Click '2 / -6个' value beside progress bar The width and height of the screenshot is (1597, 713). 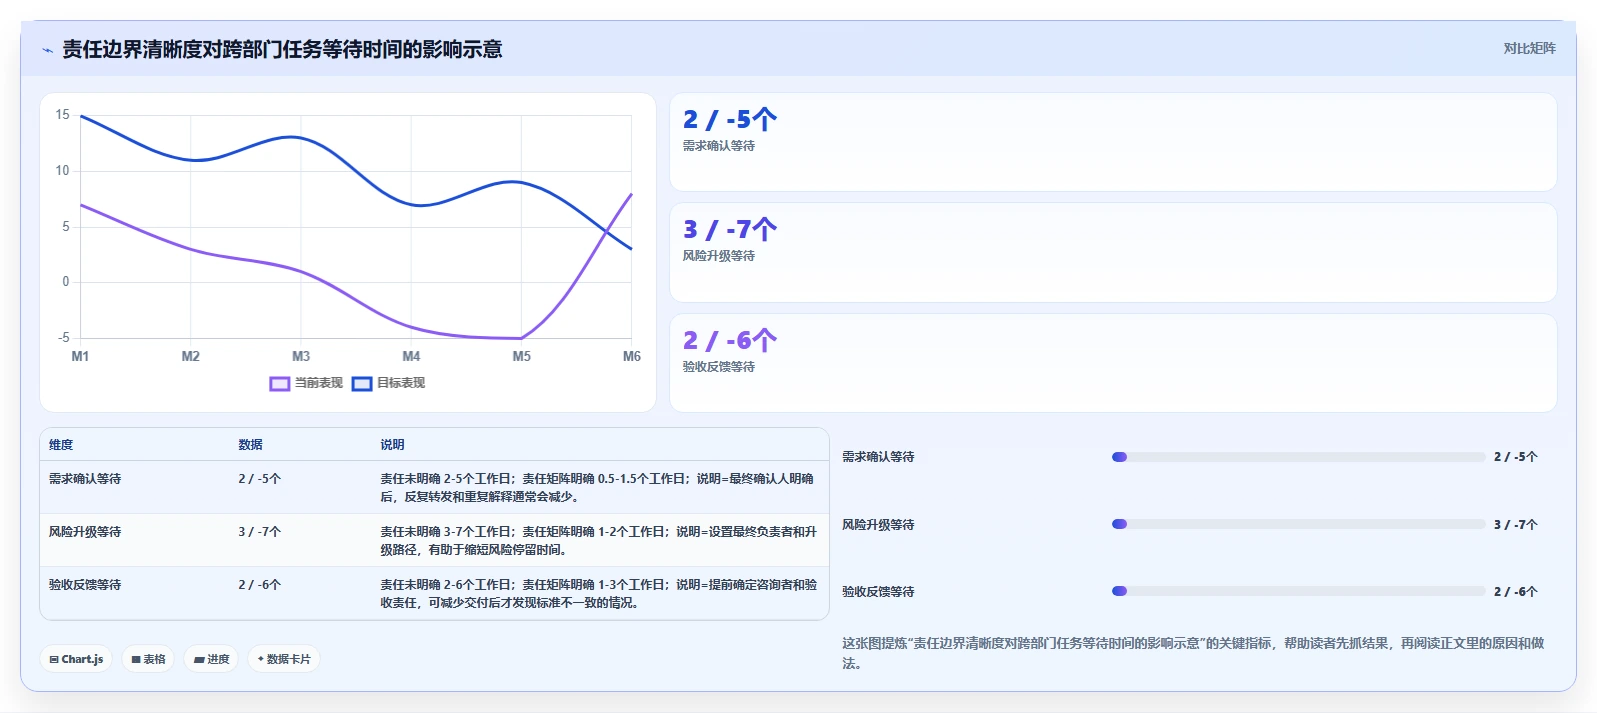point(1516,592)
